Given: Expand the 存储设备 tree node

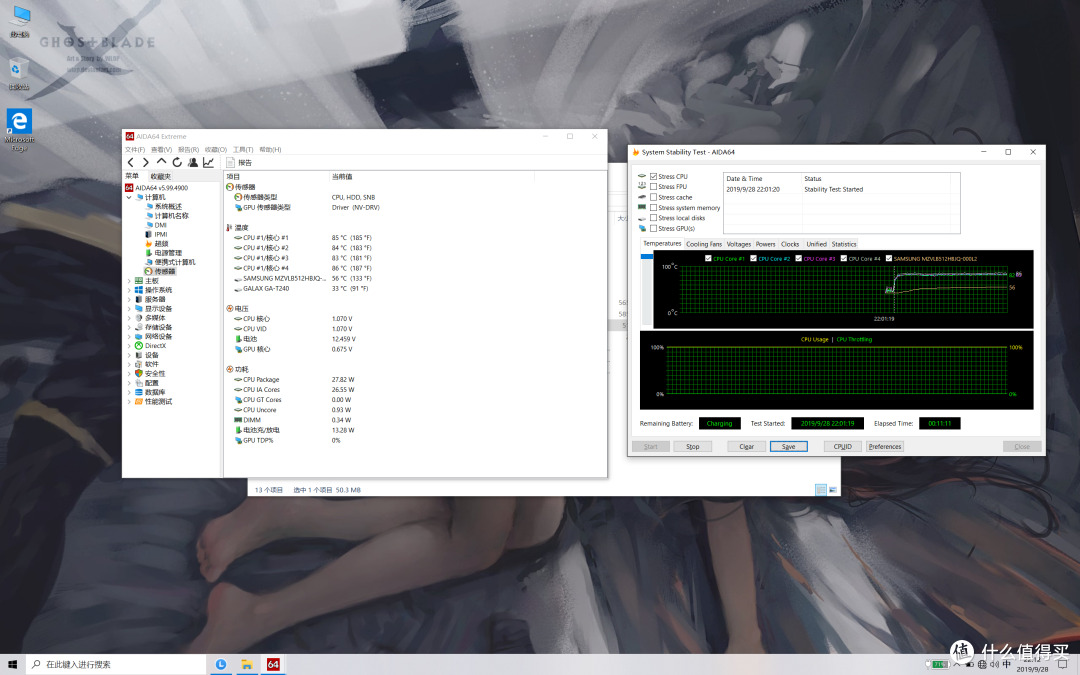Looking at the screenshot, I should [x=129, y=327].
